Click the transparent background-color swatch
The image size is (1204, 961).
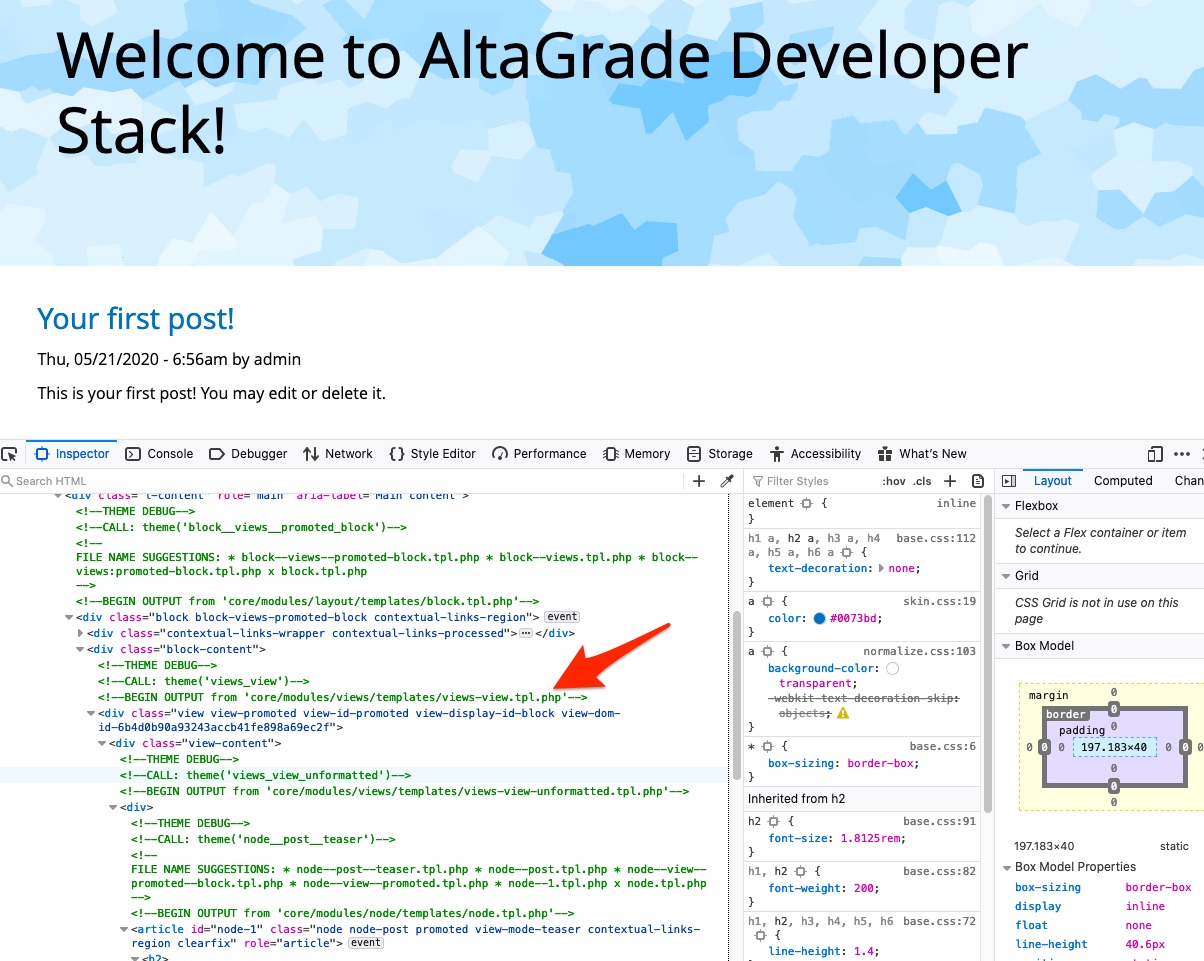click(893, 667)
